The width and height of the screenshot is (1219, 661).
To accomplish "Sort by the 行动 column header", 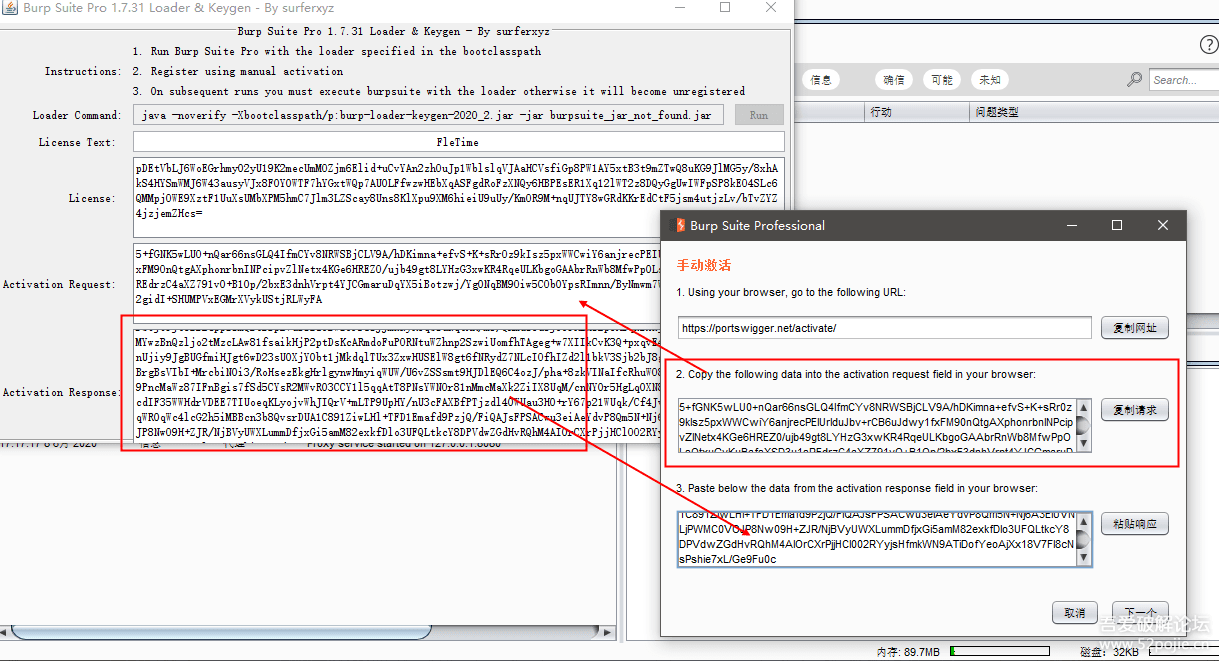I will point(918,112).
